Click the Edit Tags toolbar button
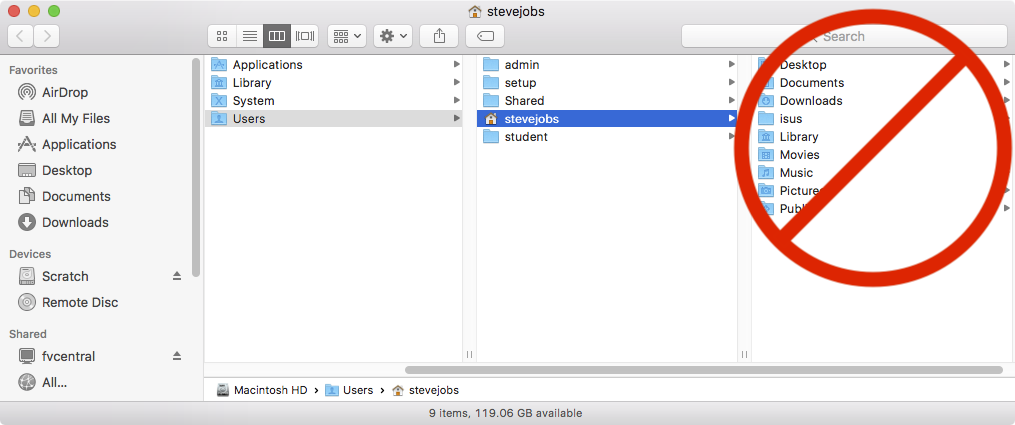Screen dimensions: 1015x425 click(x=485, y=36)
